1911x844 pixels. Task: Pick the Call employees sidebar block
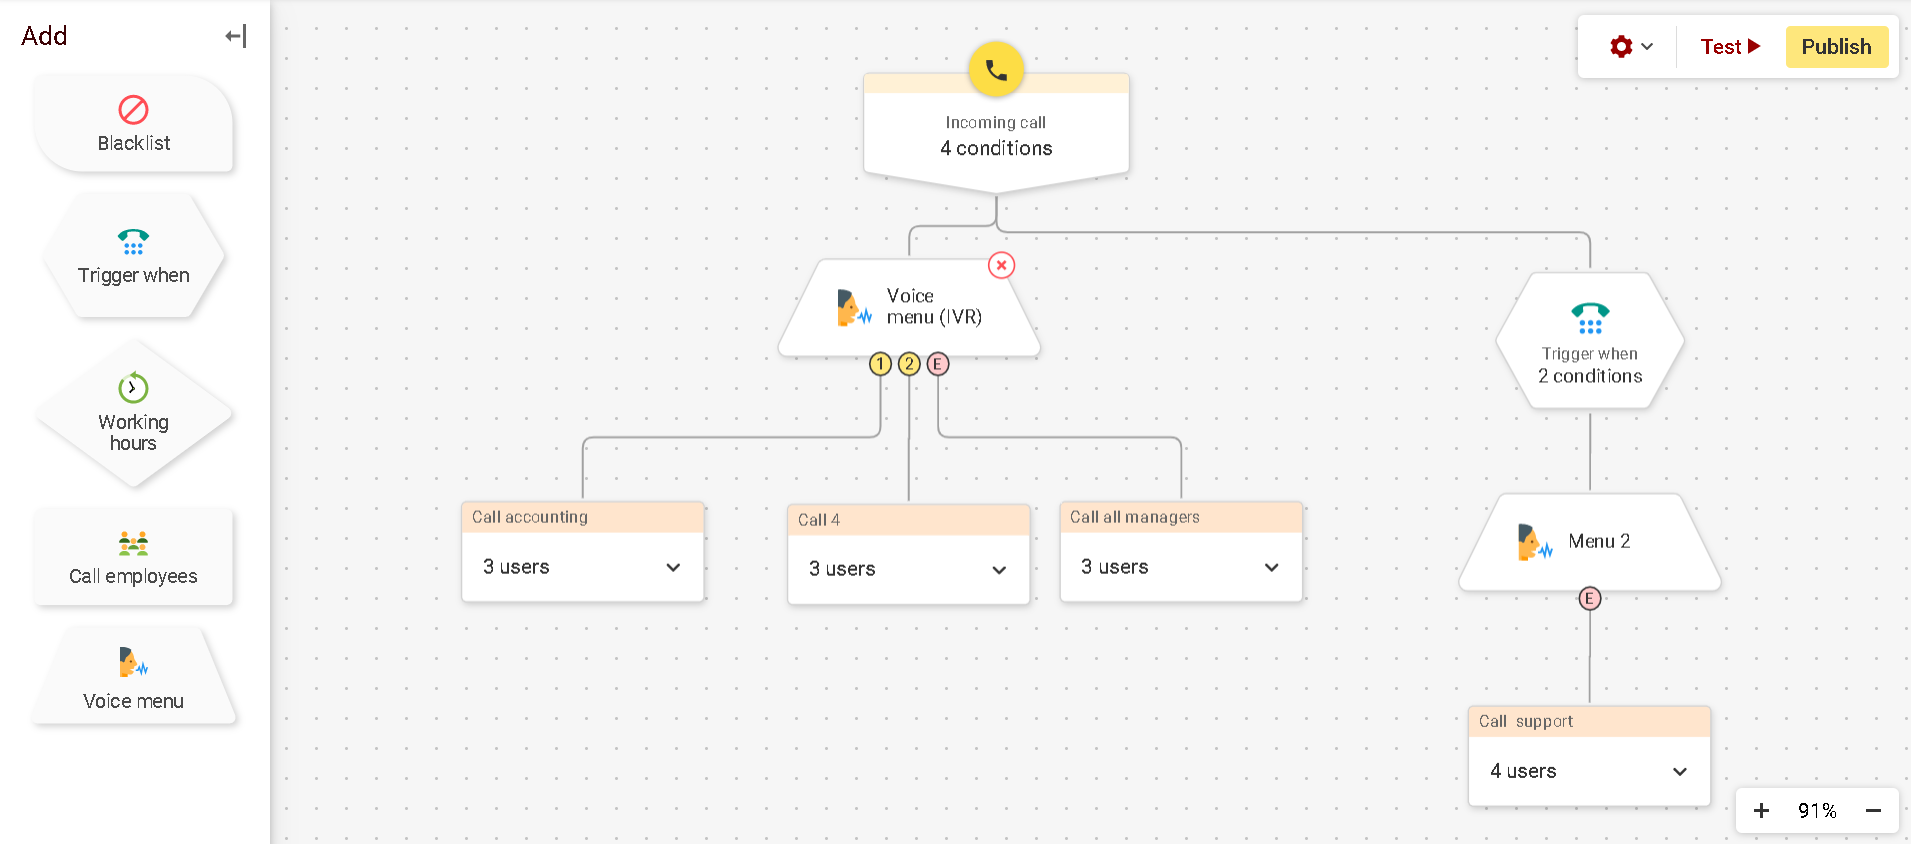click(x=133, y=558)
